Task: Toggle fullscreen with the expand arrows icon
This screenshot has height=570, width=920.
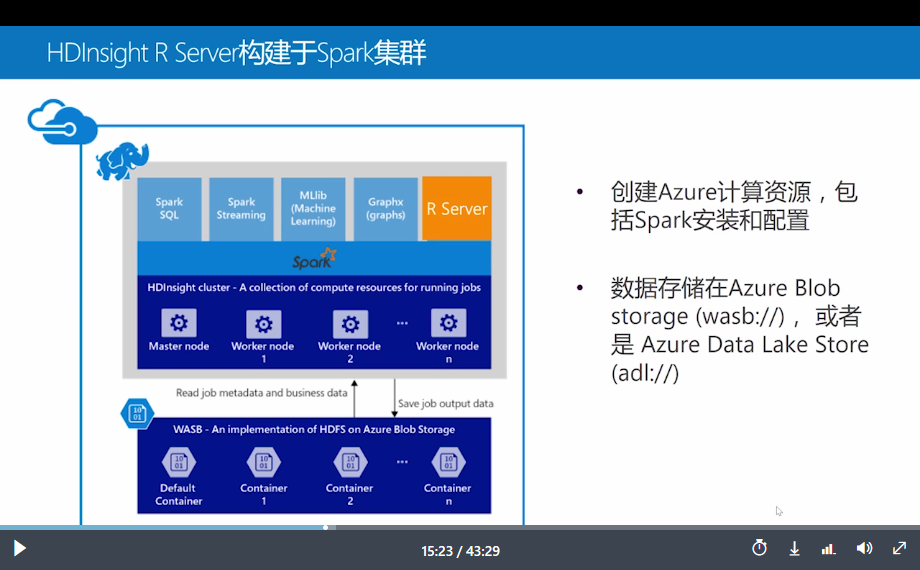Action: click(899, 548)
